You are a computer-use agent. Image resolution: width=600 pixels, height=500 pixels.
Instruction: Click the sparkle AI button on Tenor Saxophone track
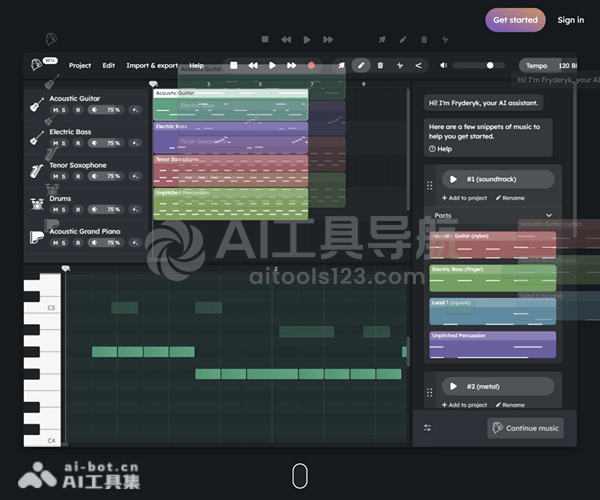coord(135,176)
